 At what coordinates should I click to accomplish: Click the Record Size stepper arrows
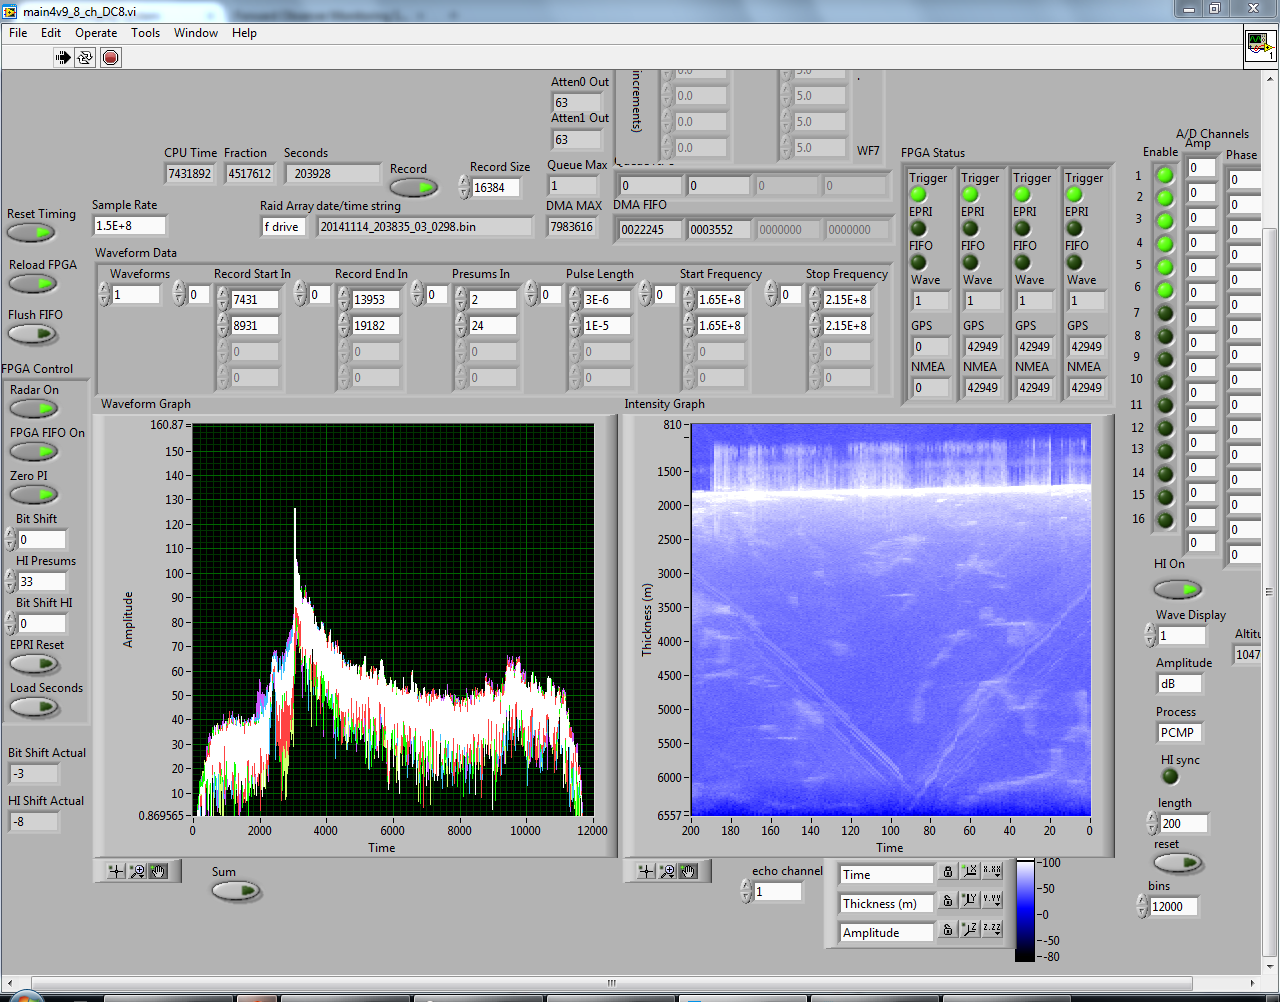point(464,187)
